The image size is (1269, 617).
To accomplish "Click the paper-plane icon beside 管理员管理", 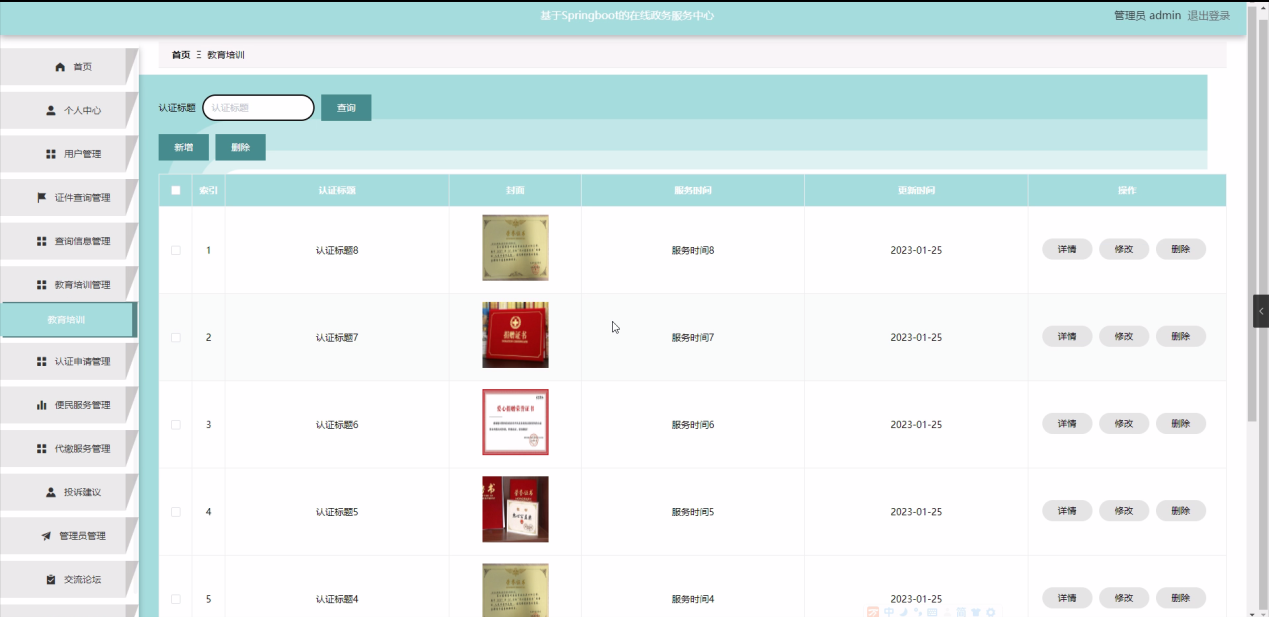I will [x=45, y=535].
